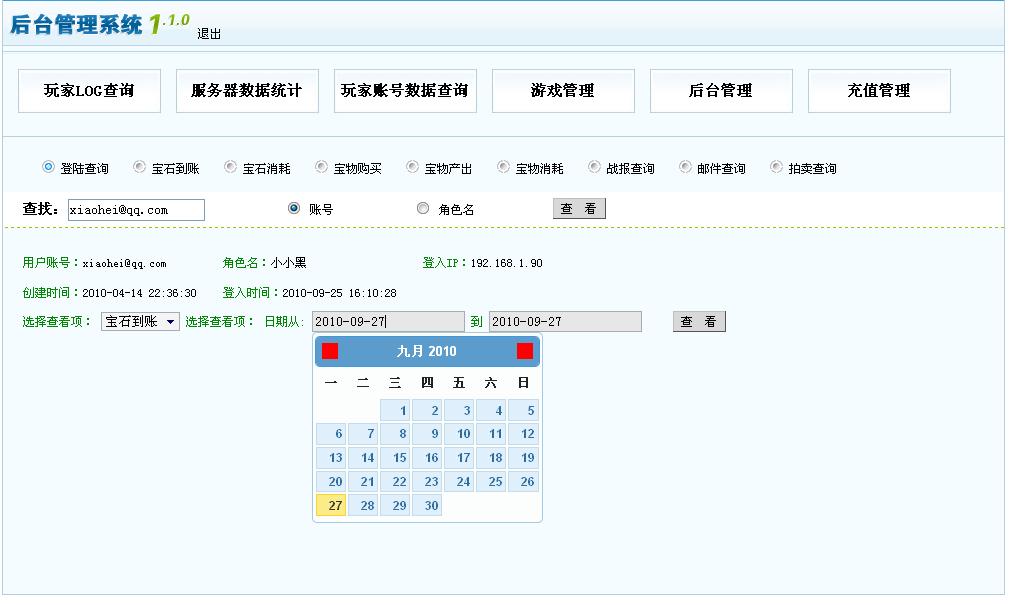Select the 邮件查询 option
The height and width of the screenshot is (605, 1014).
(684, 166)
